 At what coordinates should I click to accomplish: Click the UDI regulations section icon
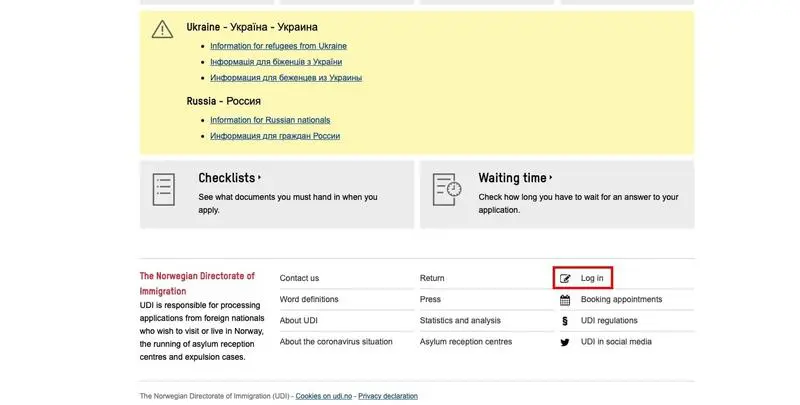tap(565, 321)
